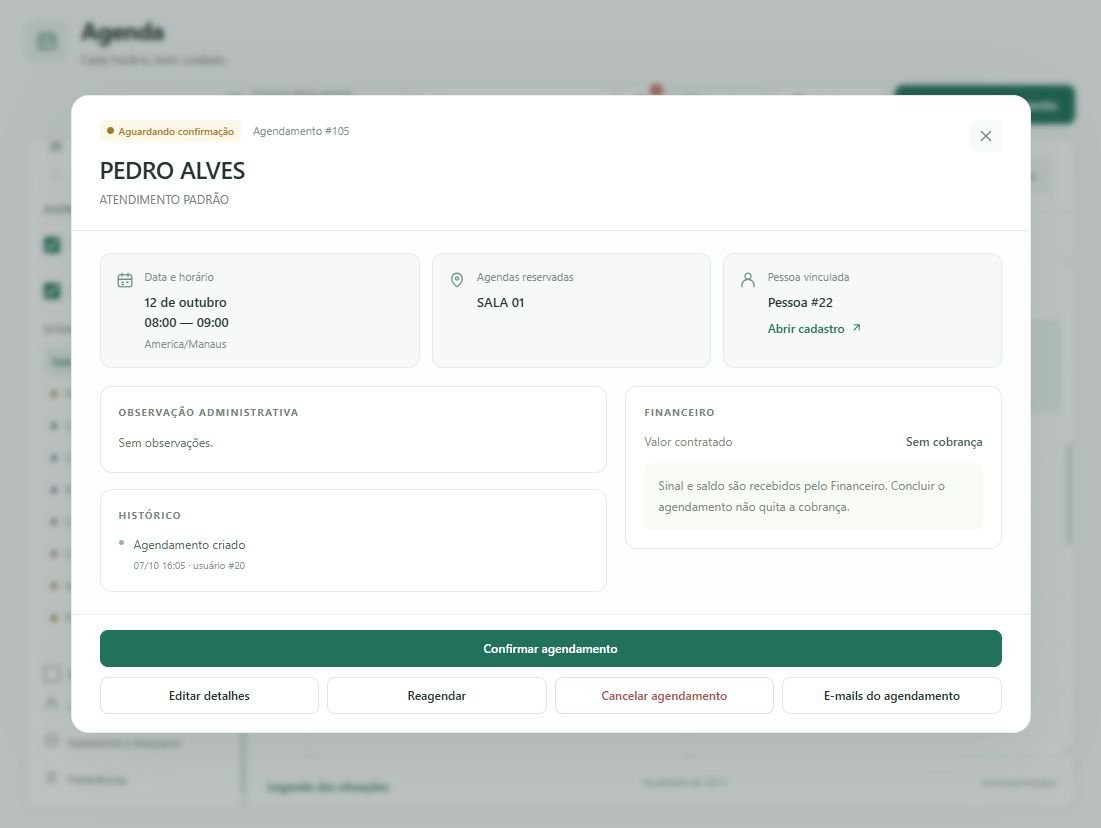This screenshot has width=1101, height=828.
Task: Open the Abrir cadastro link
Action: (x=814, y=329)
